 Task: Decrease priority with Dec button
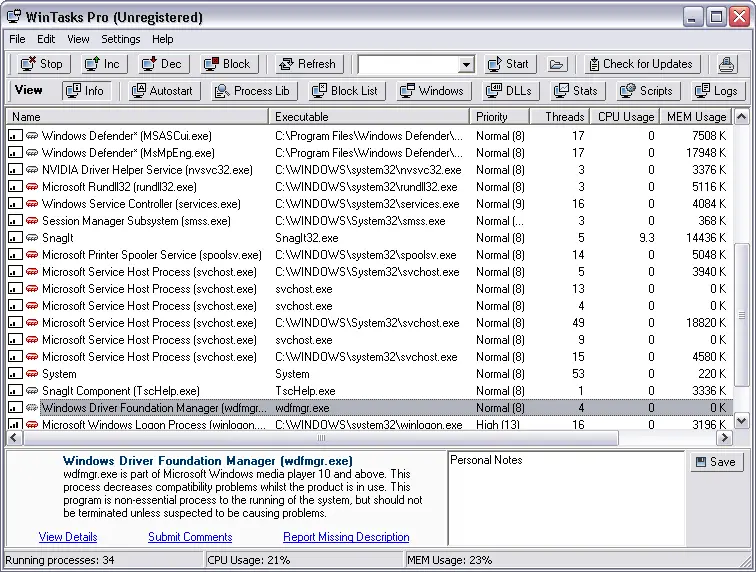161,64
